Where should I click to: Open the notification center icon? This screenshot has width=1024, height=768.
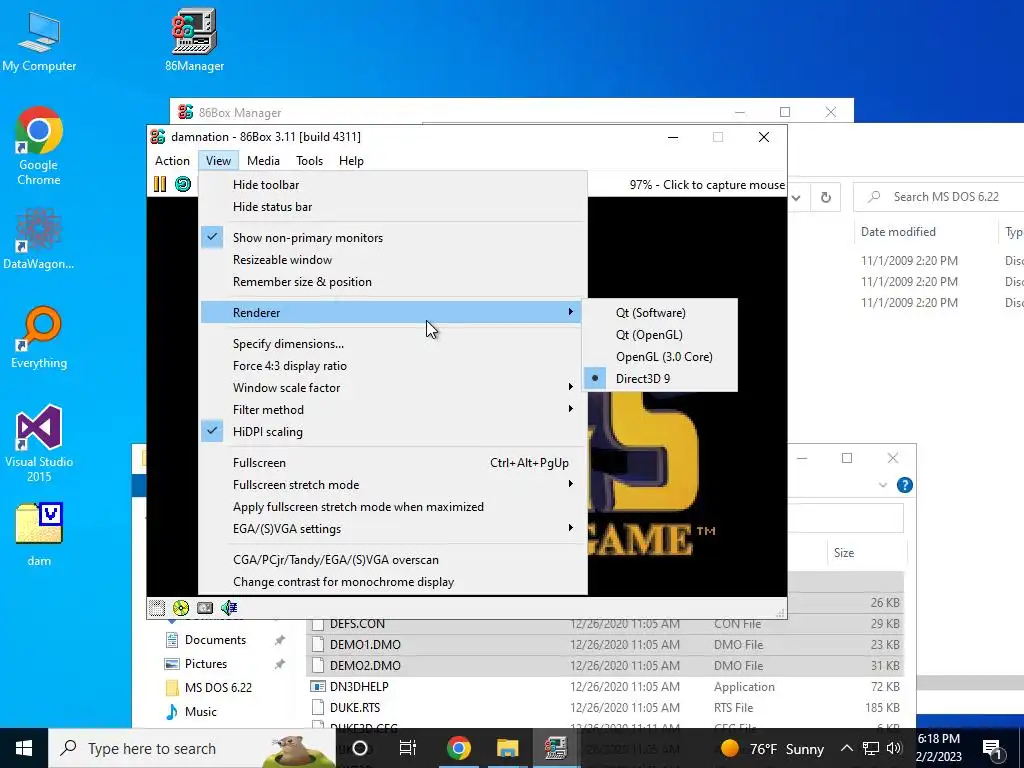click(993, 748)
